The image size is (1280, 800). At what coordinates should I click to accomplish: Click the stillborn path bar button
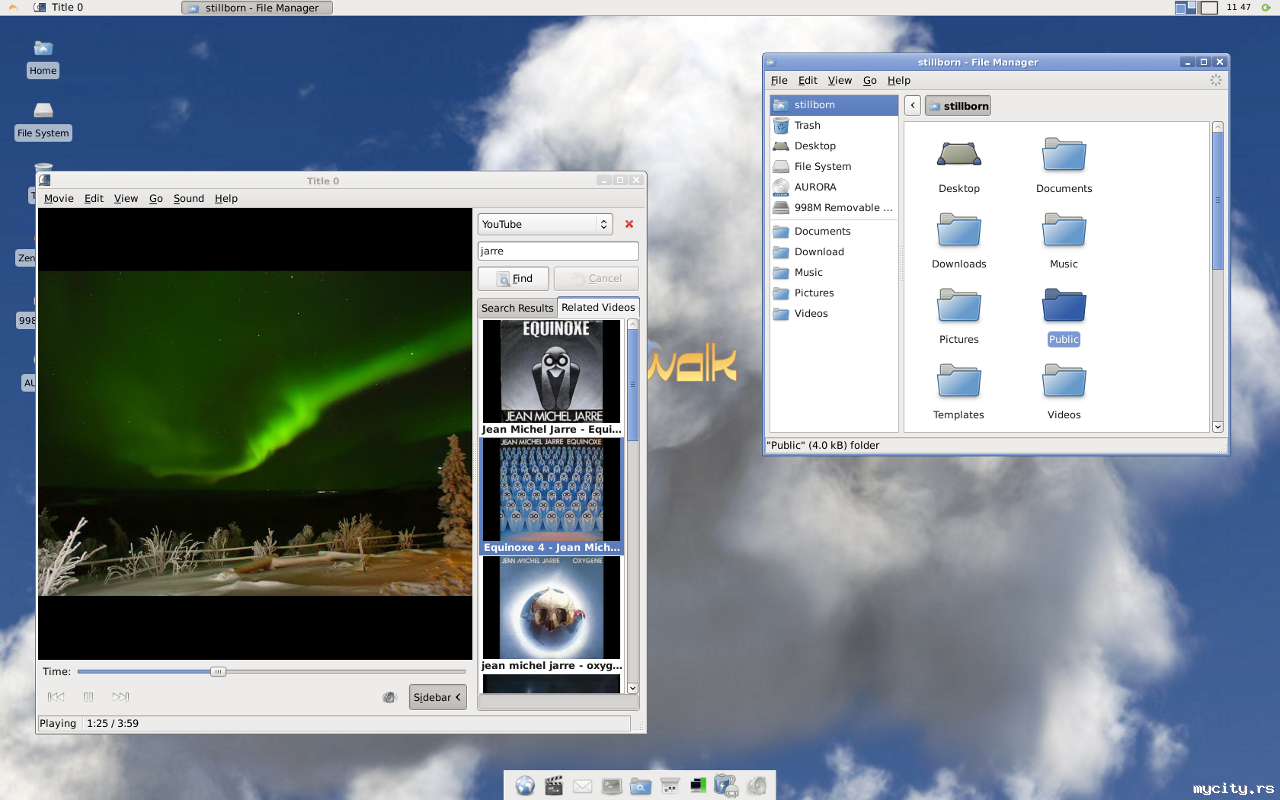pyautogui.click(x=958, y=106)
